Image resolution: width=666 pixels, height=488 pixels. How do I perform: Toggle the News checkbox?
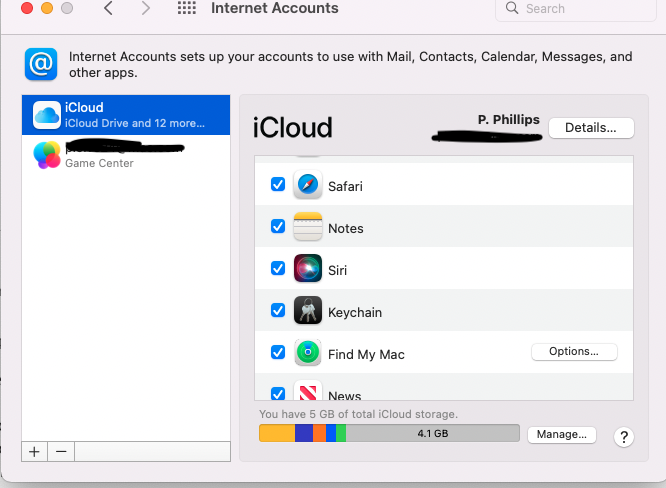tap(278, 393)
